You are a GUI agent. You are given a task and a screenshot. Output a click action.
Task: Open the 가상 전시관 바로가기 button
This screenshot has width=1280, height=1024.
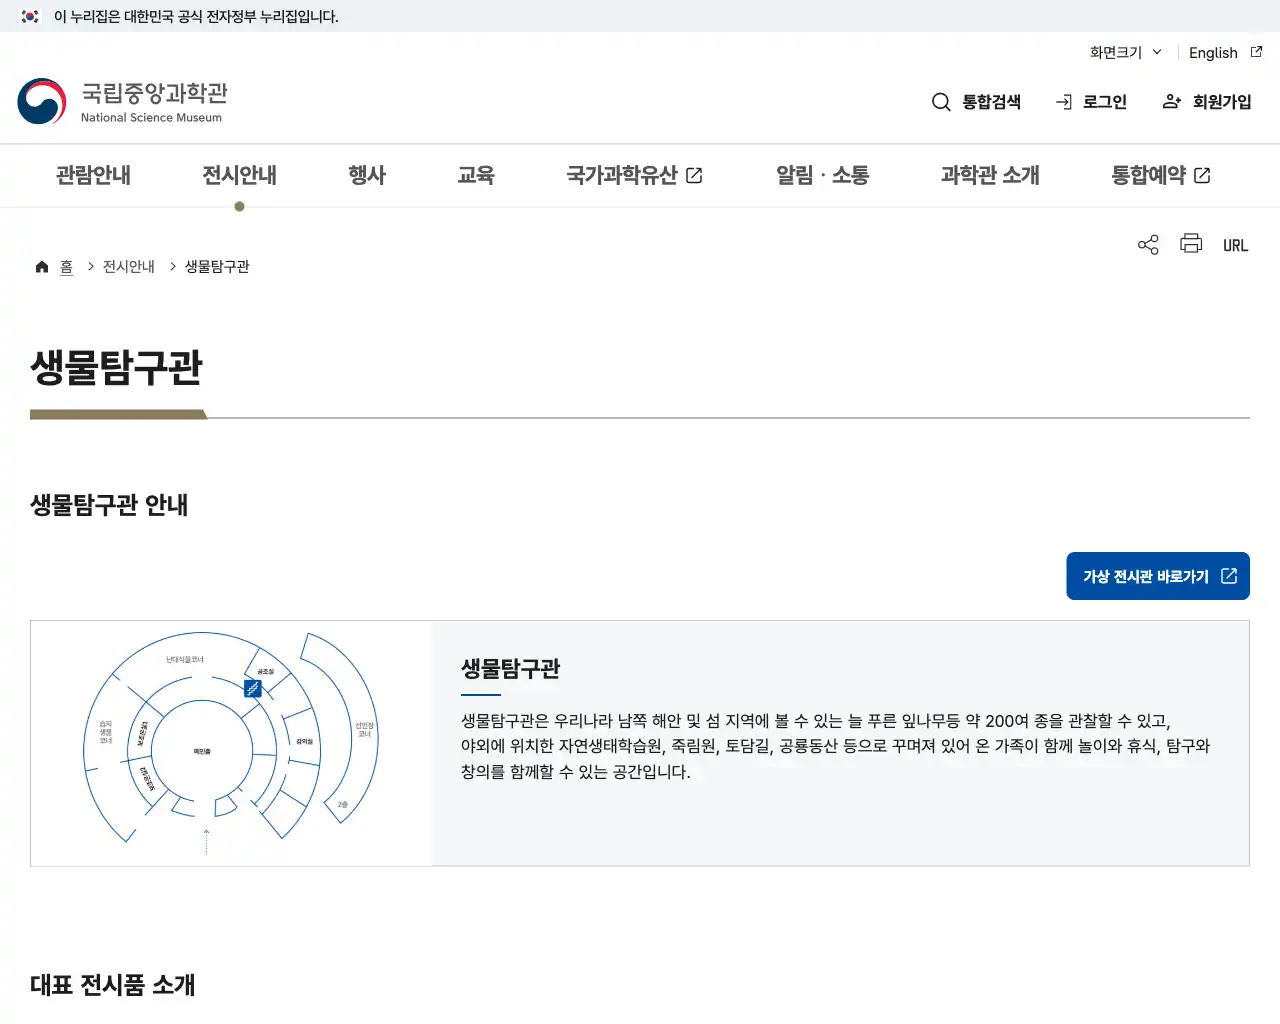click(x=1157, y=576)
